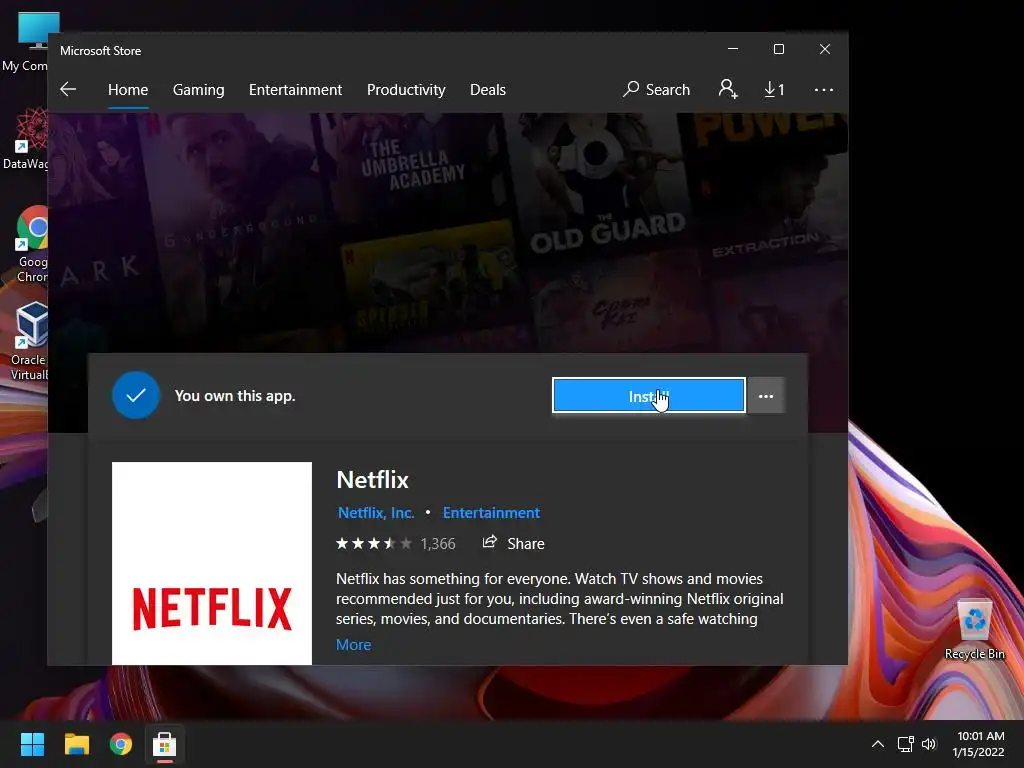Click the Netflix logo thumbnail

212,563
